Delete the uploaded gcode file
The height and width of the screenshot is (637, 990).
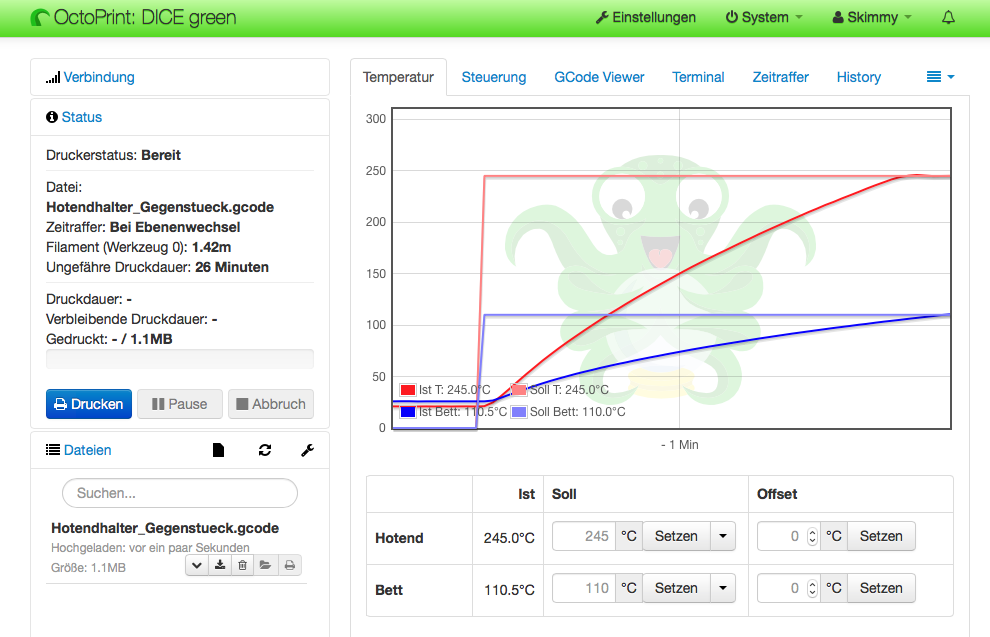pos(243,566)
